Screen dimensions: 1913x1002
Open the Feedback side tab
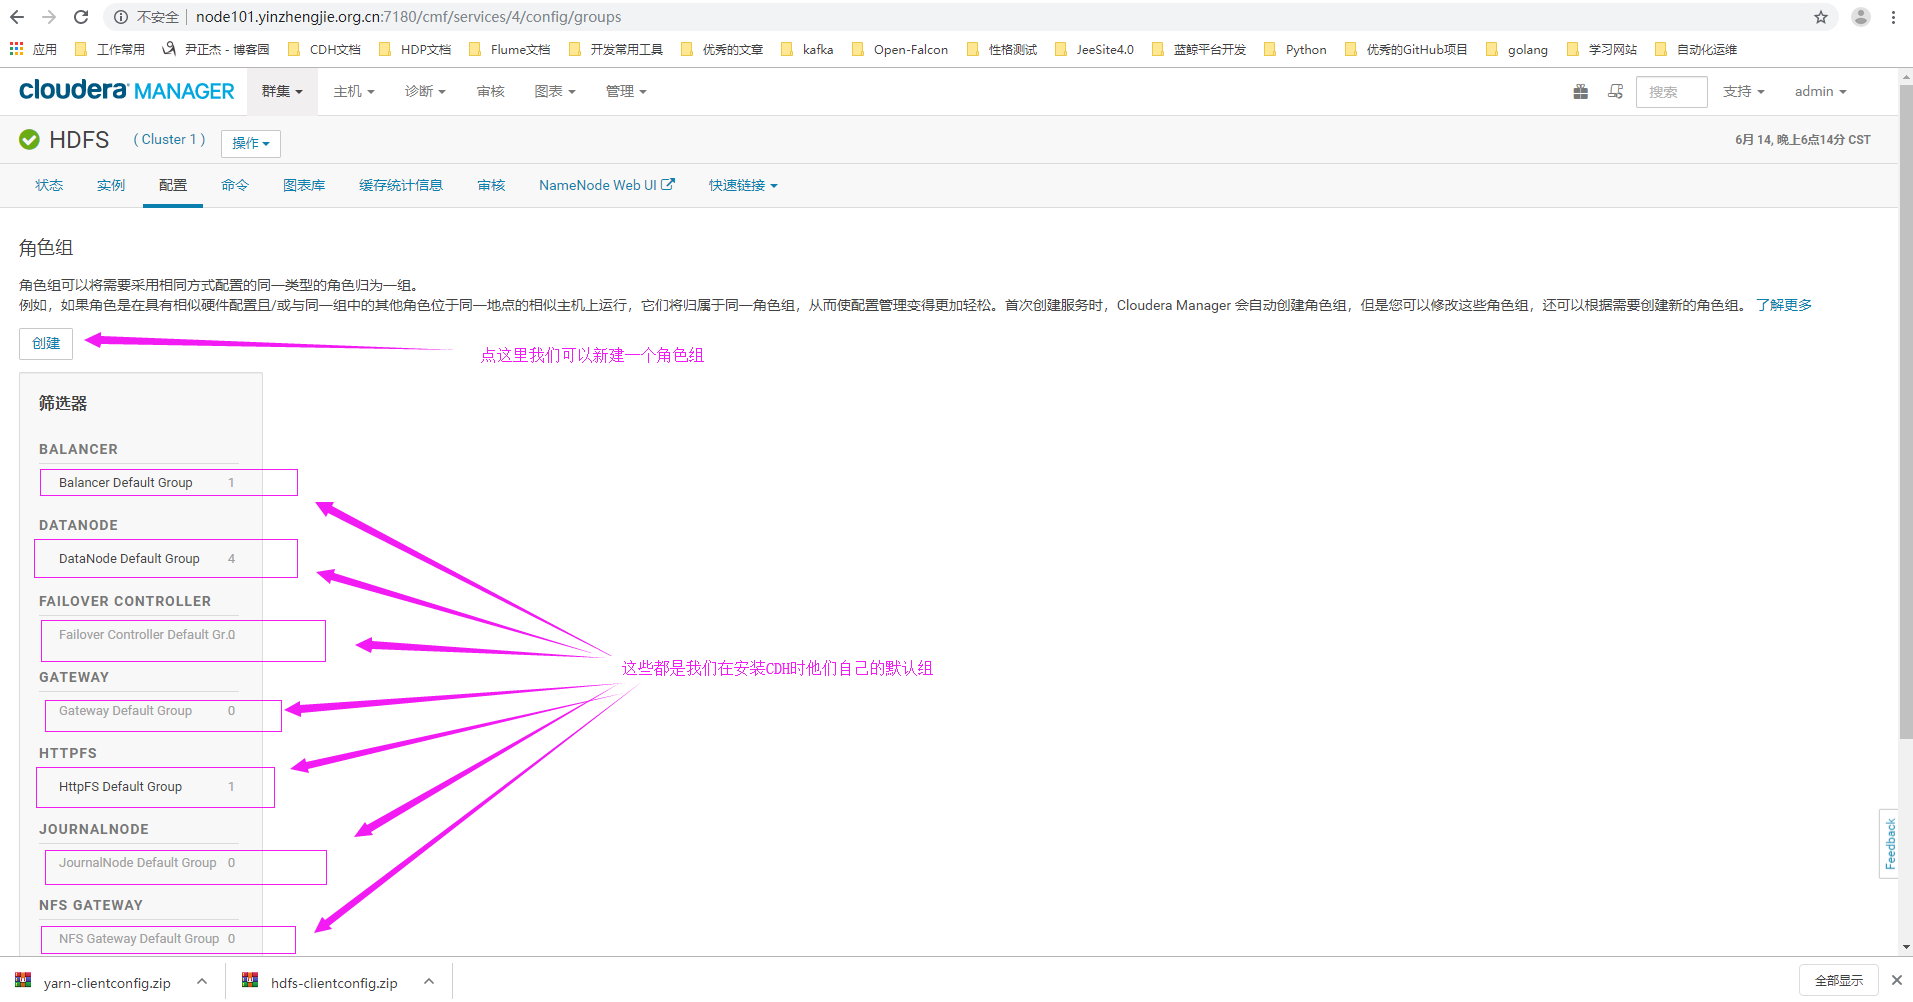pos(1889,843)
